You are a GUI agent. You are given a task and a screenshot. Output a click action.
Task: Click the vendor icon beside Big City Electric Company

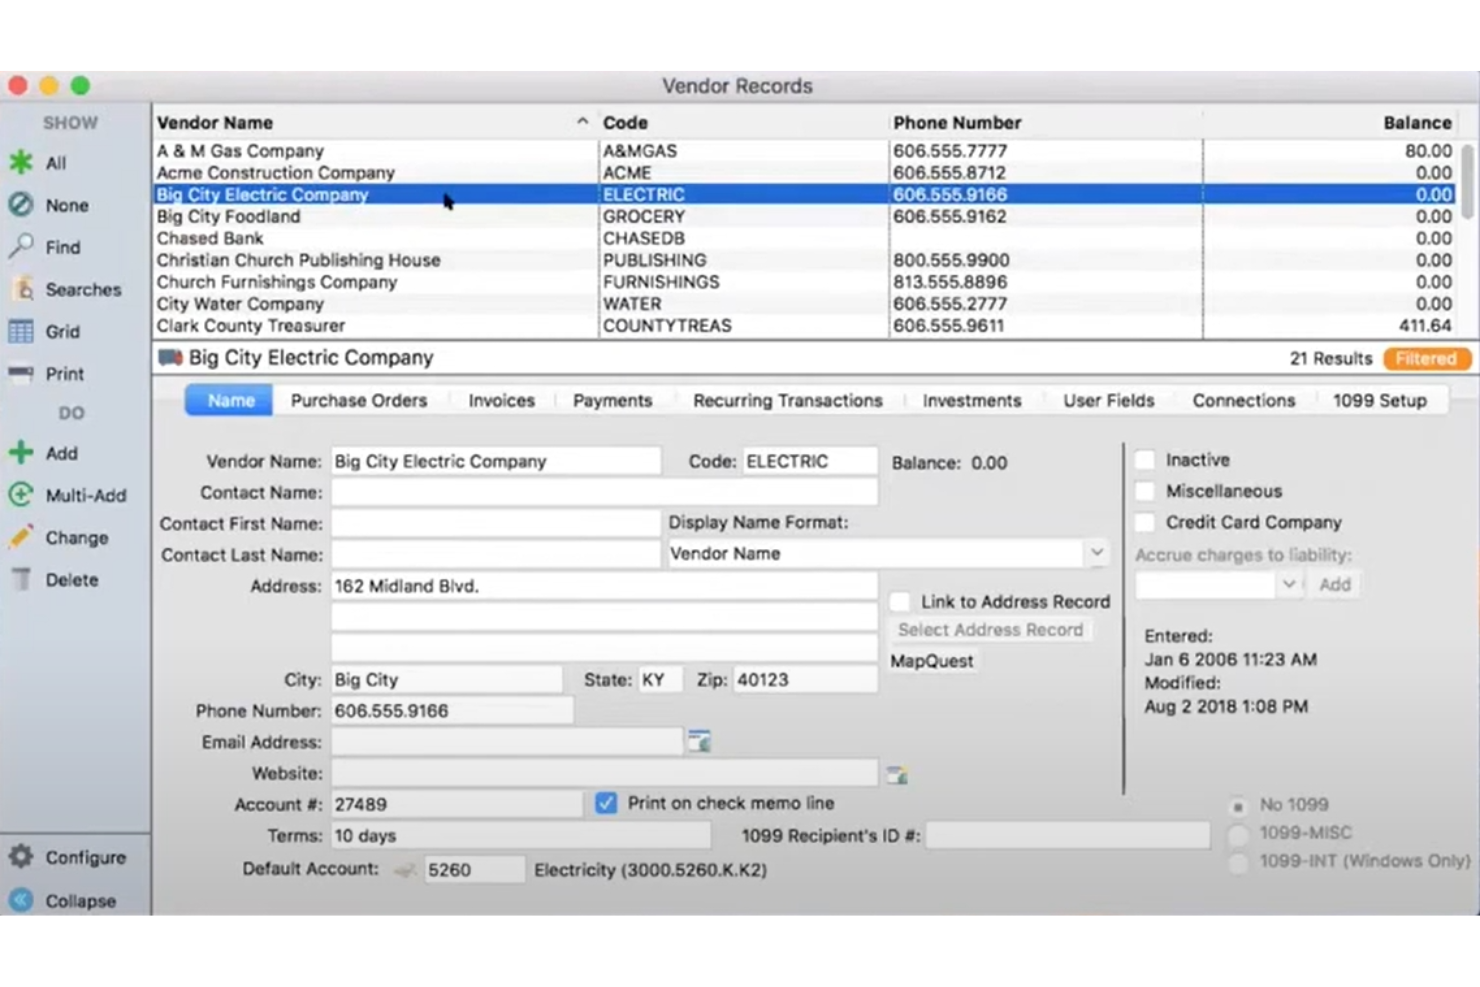coord(170,357)
